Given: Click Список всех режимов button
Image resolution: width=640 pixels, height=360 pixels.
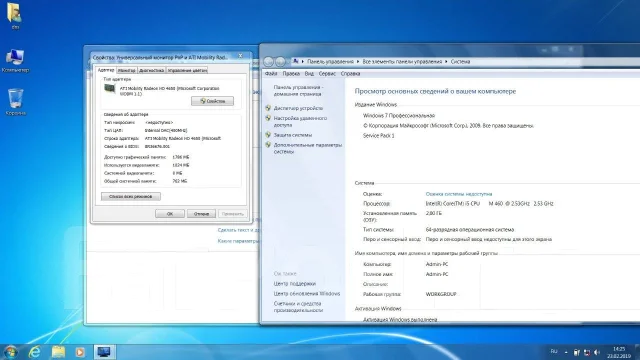Looking at the screenshot, I should coord(131,196).
